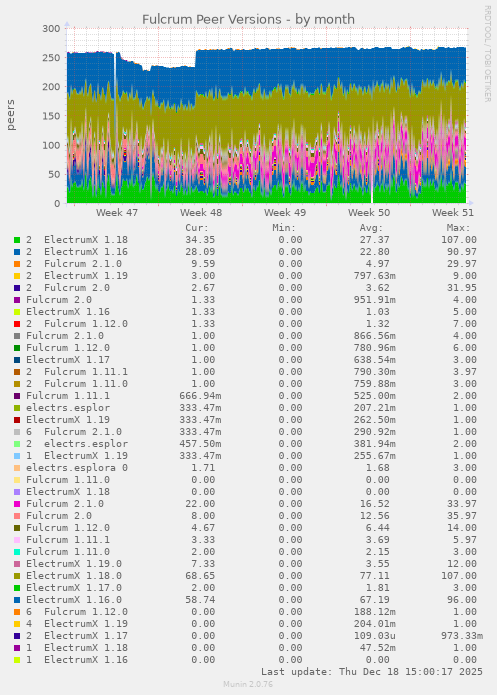The height and width of the screenshot is (695, 497).
Task: Select the Week 49 axis label
Action: tap(285, 213)
